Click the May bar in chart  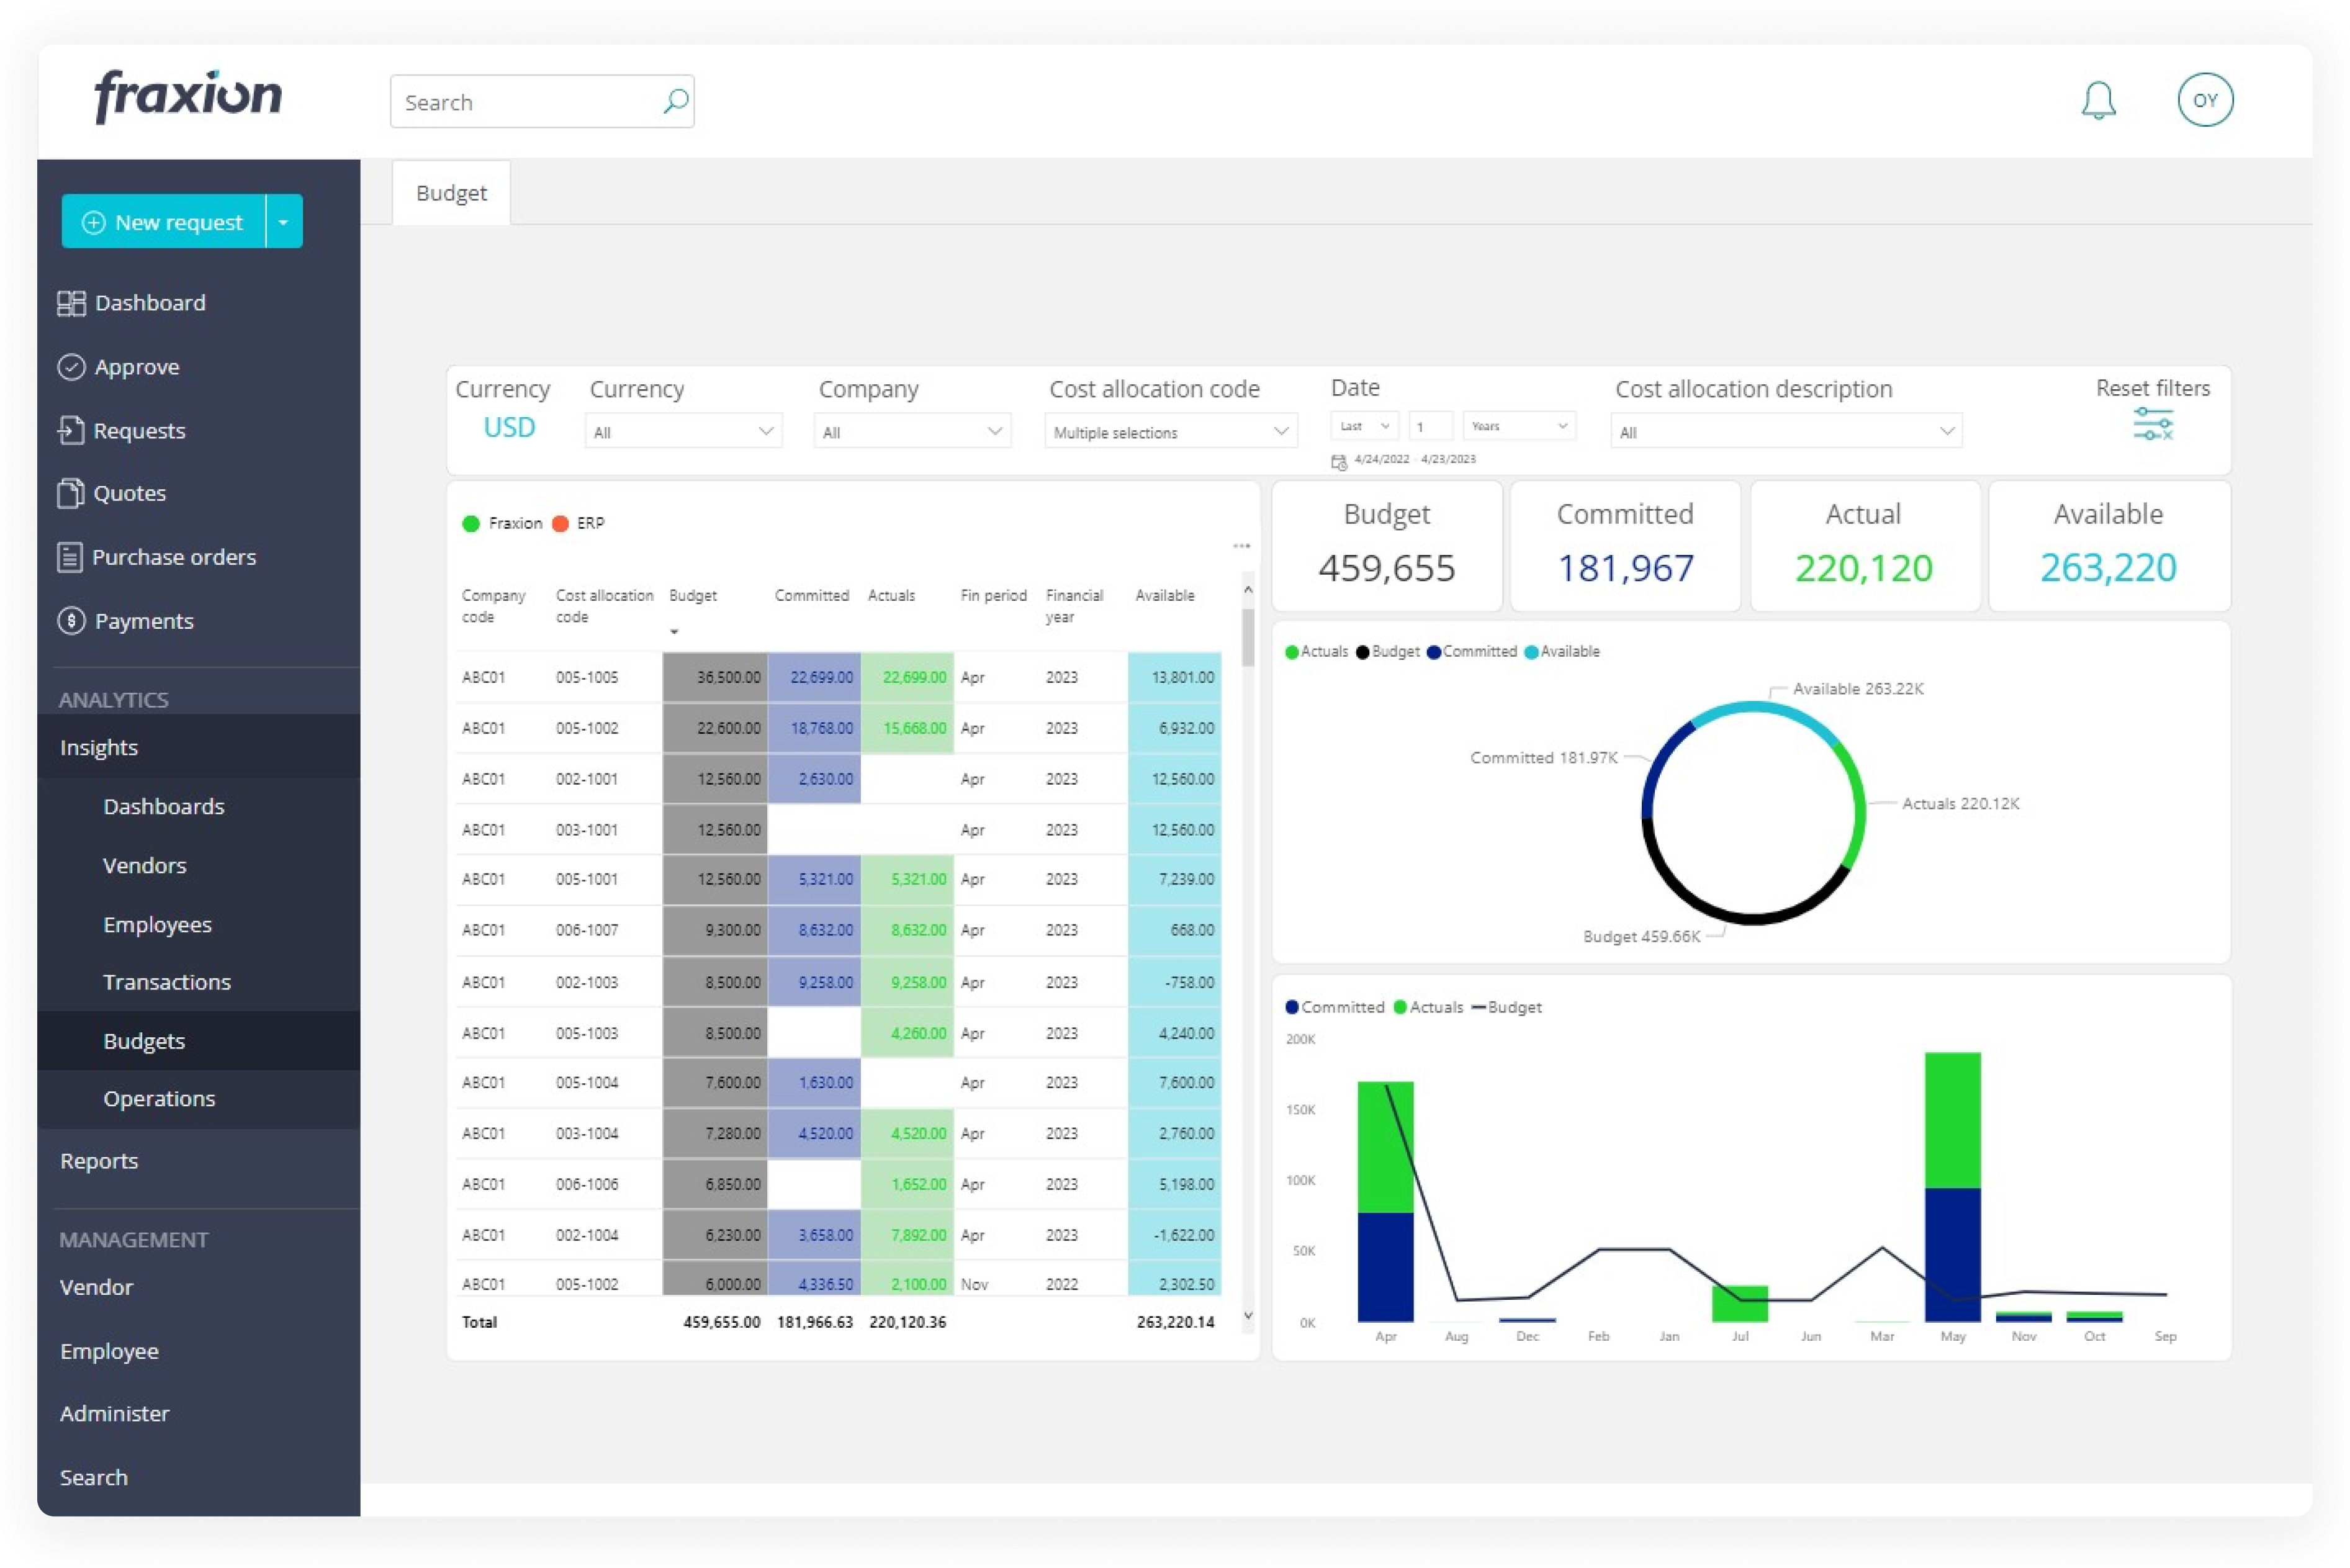[1952, 1187]
